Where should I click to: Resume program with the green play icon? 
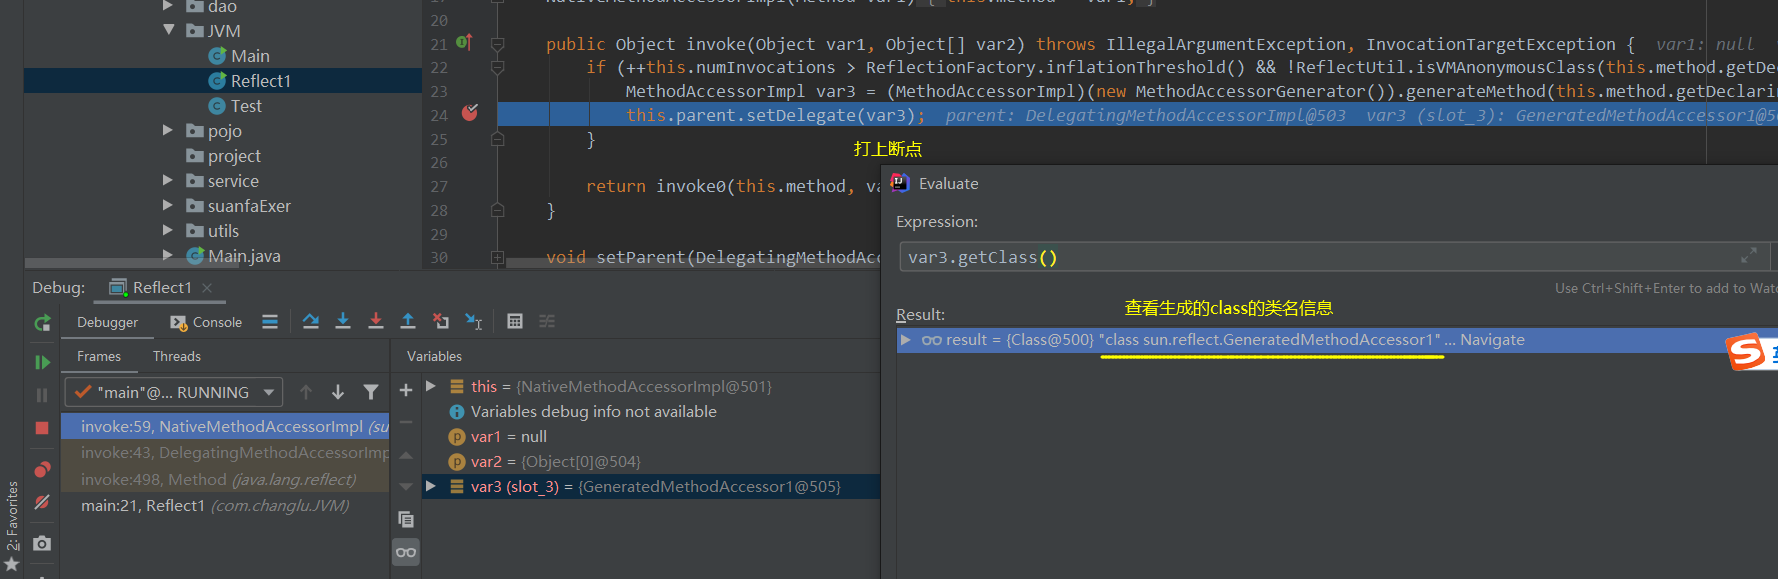42,362
